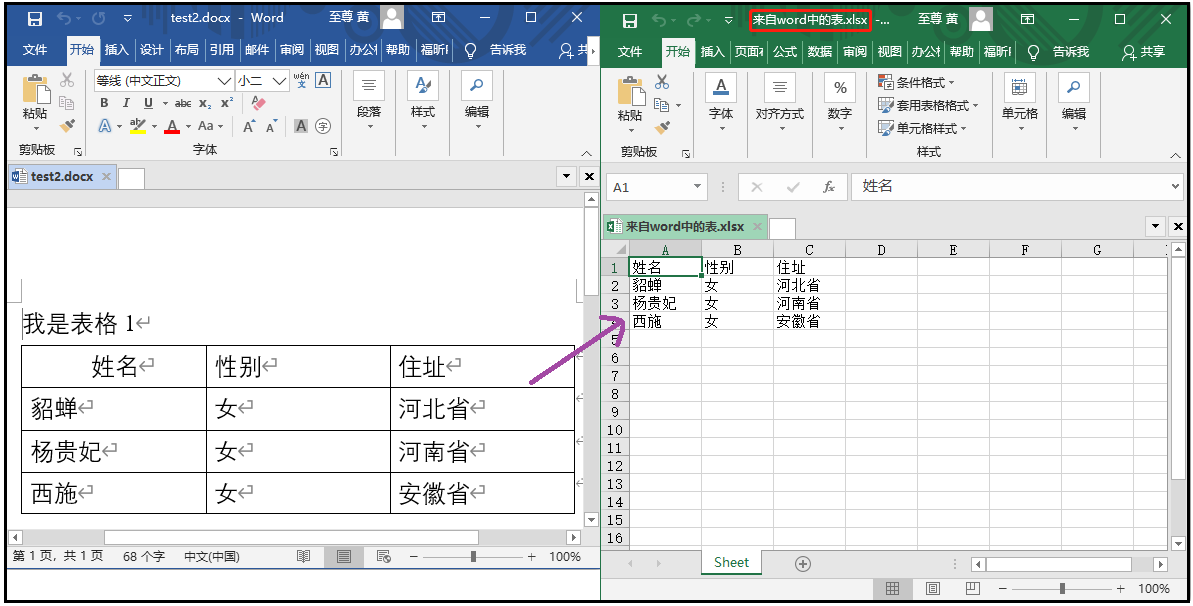Image resolution: width=1193 pixels, height=606 pixels.
Task: Save the Excel workbook
Action: [x=630, y=21]
